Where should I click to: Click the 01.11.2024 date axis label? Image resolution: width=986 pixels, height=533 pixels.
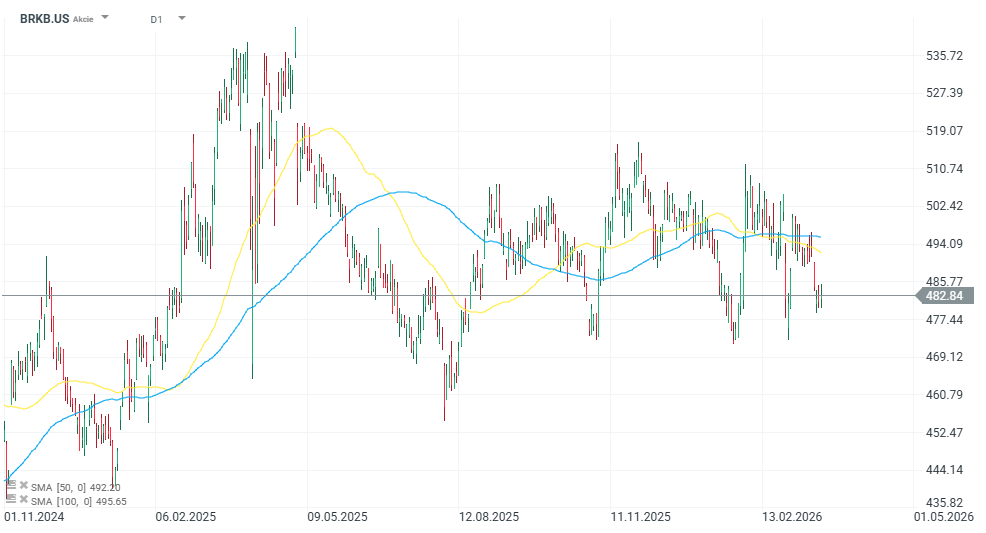tap(34, 517)
